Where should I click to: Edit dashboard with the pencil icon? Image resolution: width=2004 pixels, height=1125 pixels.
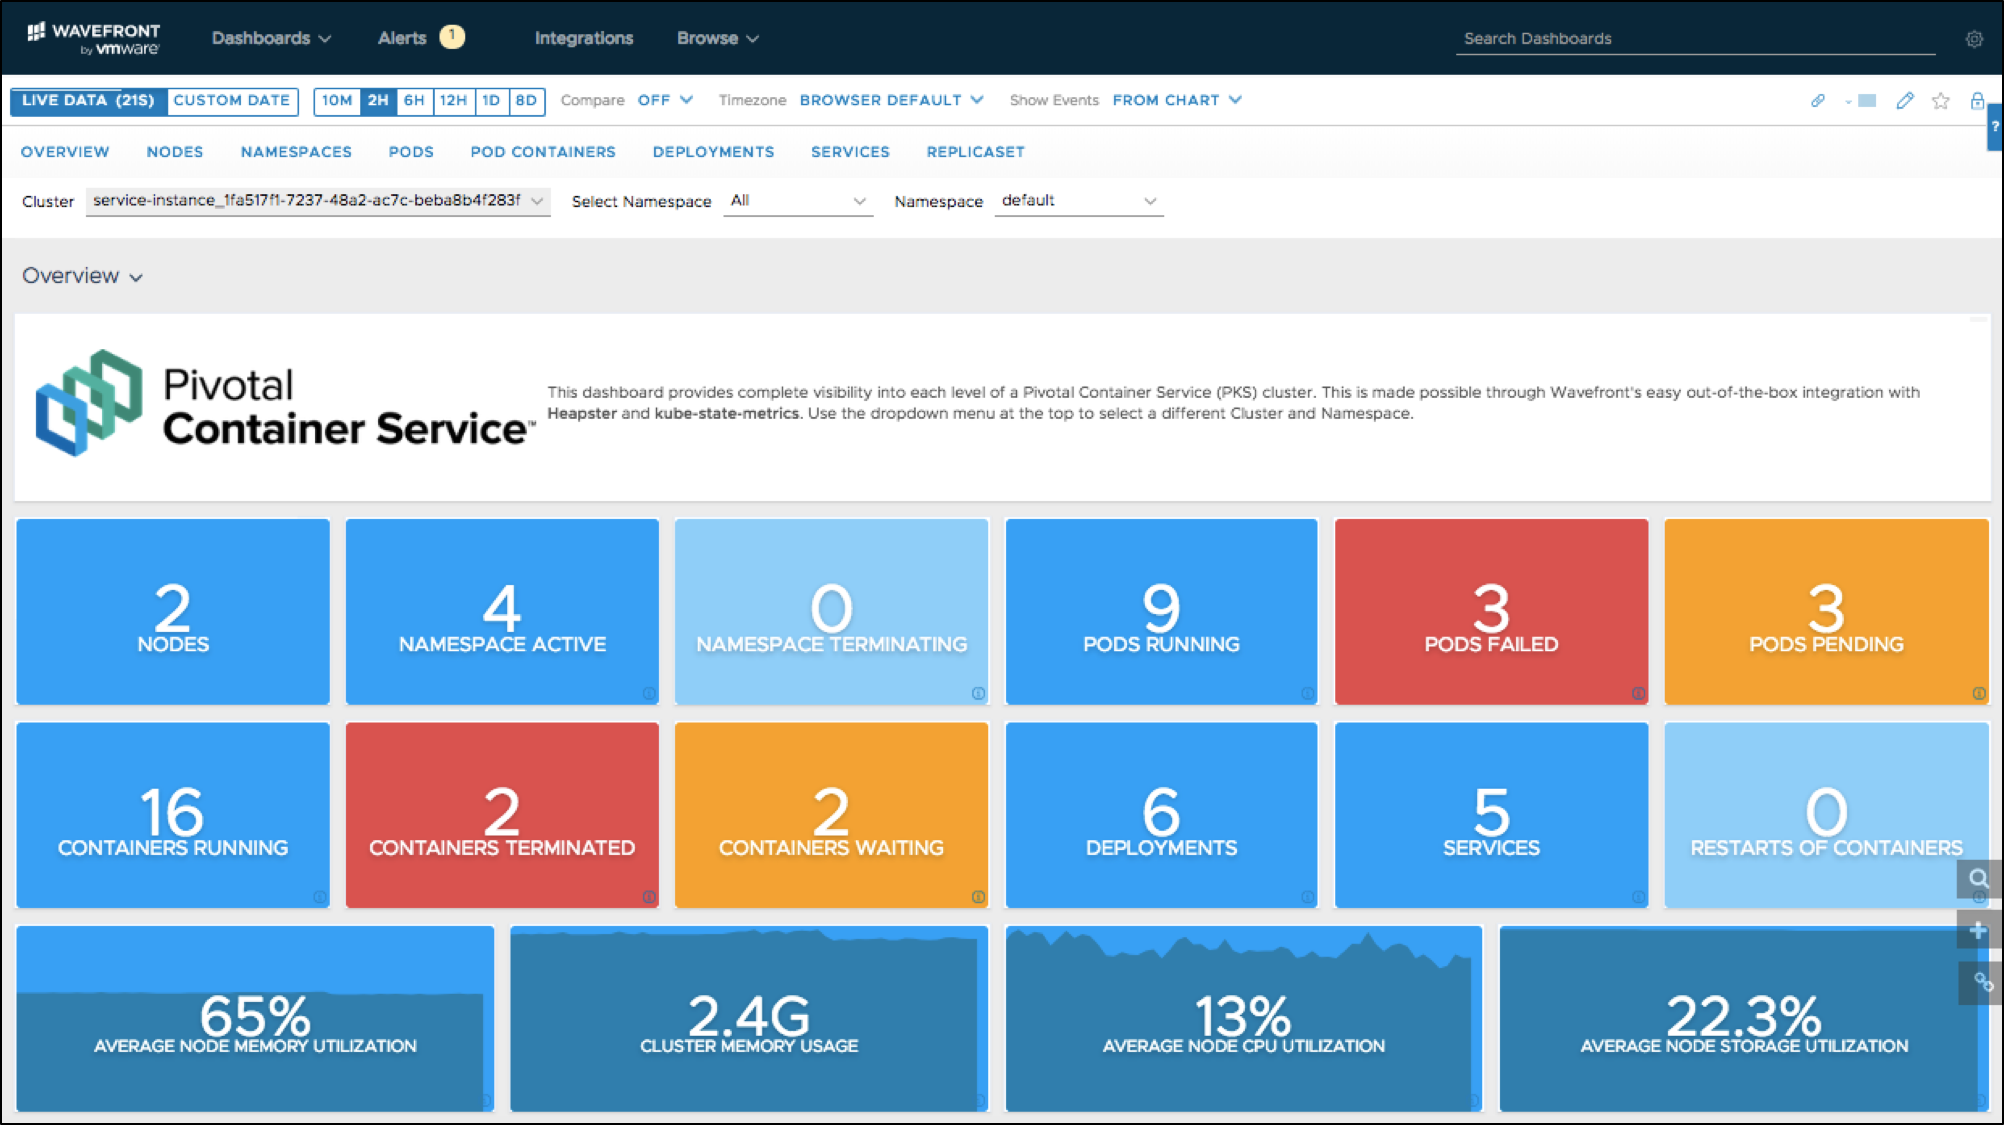tap(1905, 100)
